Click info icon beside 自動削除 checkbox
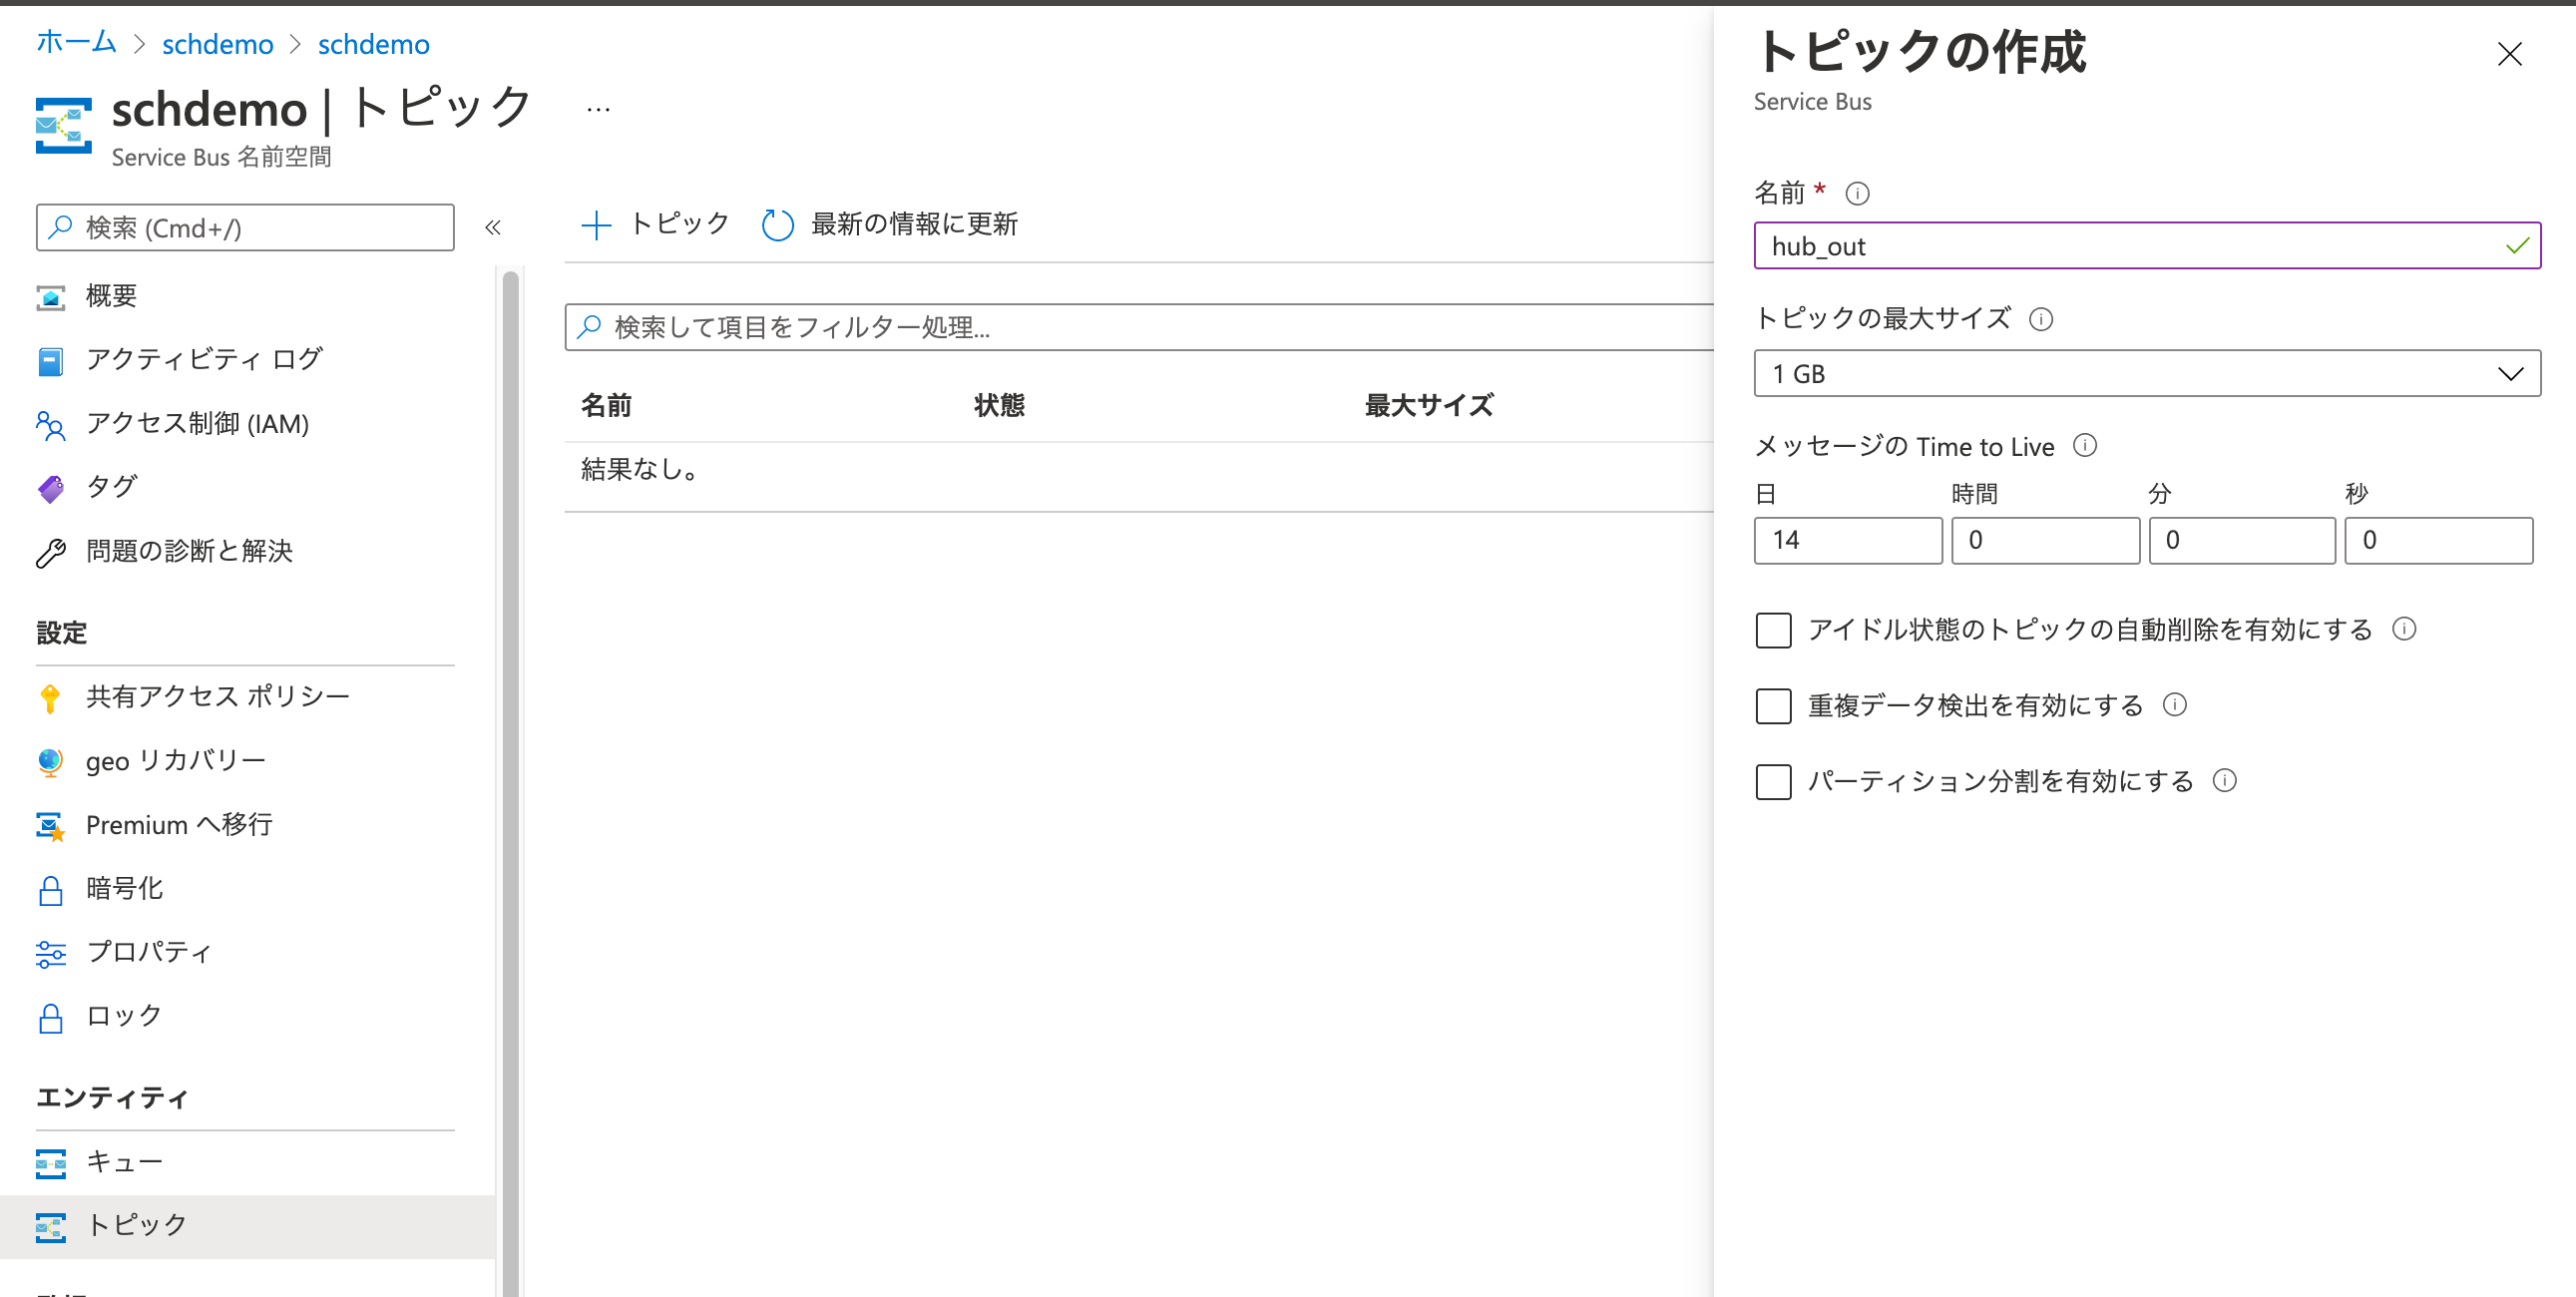This screenshot has width=2576, height=1297. 2403,629
